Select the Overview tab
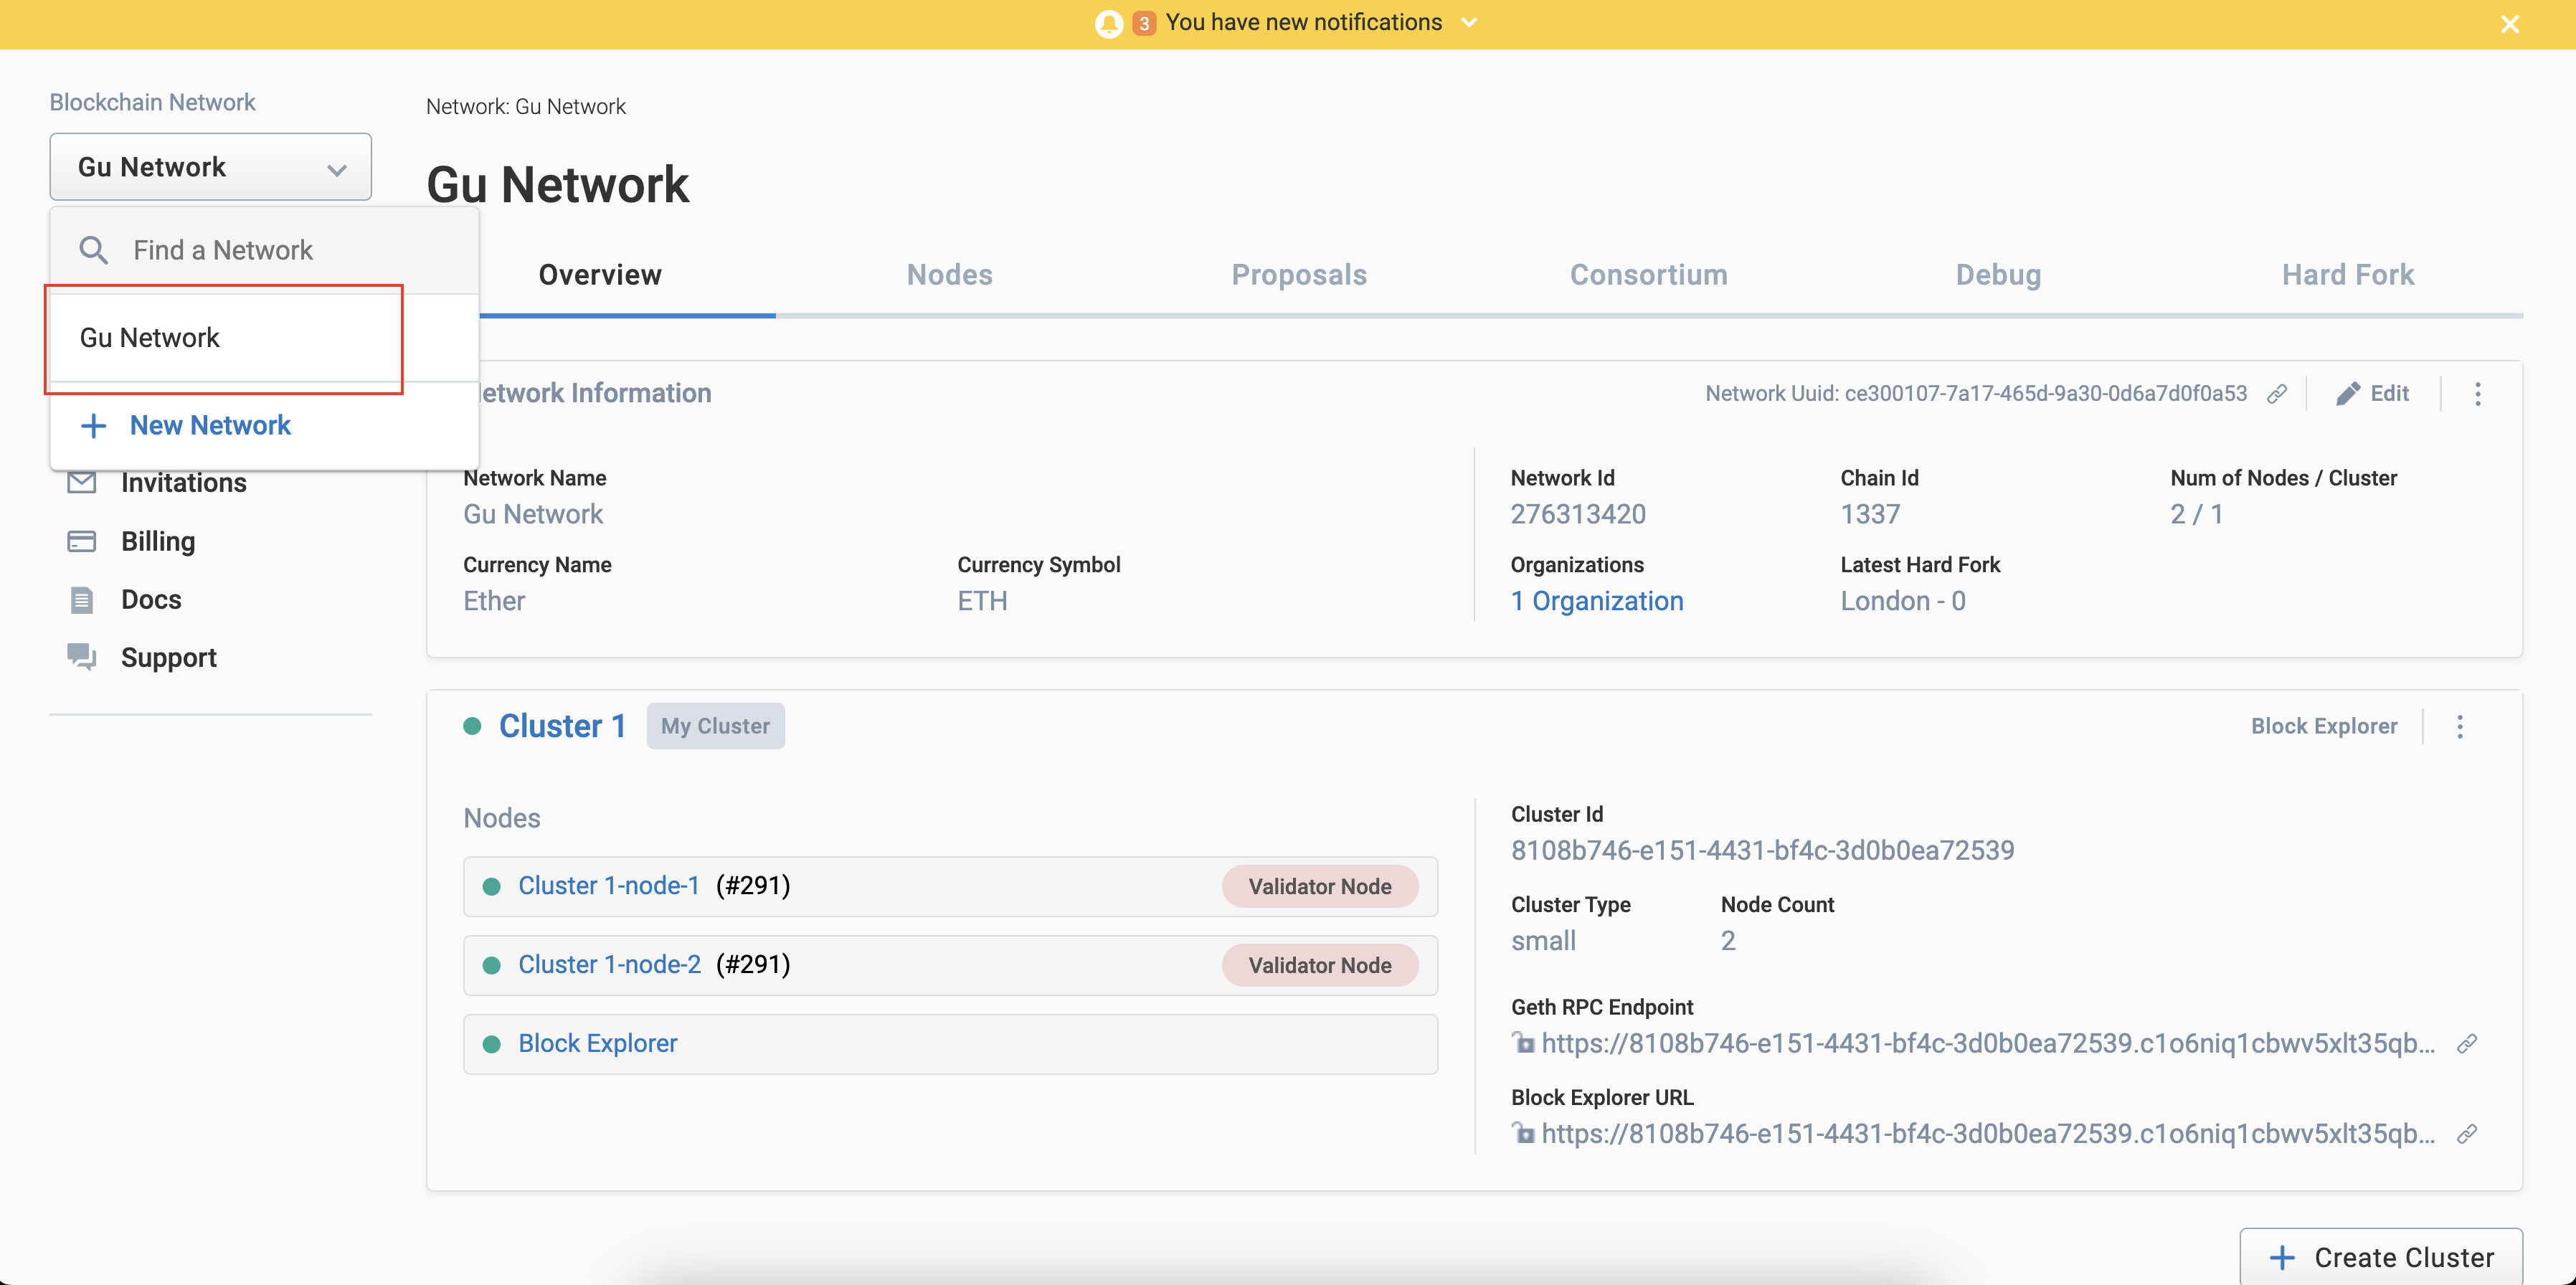 pyautogui.click(x=600, y=275)
